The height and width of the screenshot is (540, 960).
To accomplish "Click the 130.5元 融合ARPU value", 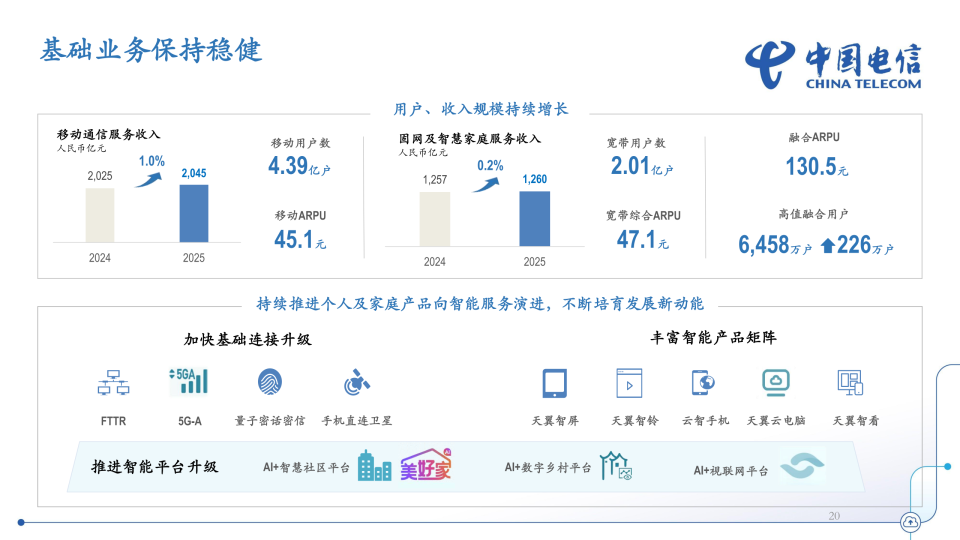I will click(817, 167).
